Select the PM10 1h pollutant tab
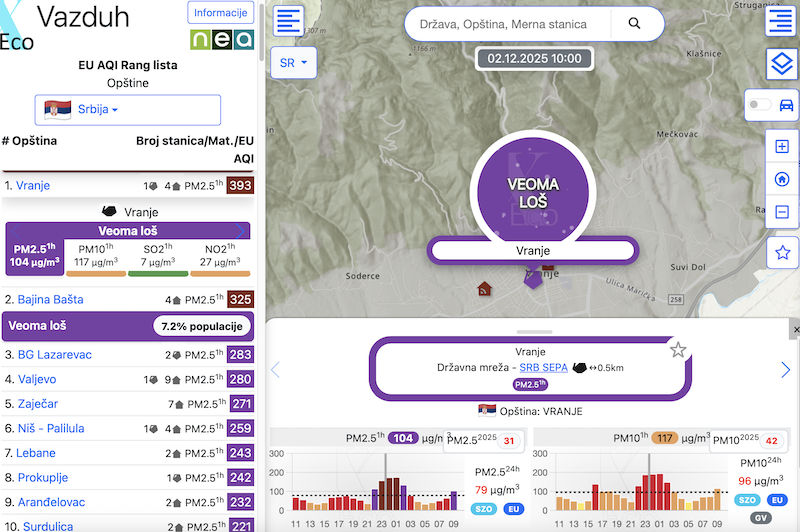This screenshot has width=800, height=532. point(97,256)
